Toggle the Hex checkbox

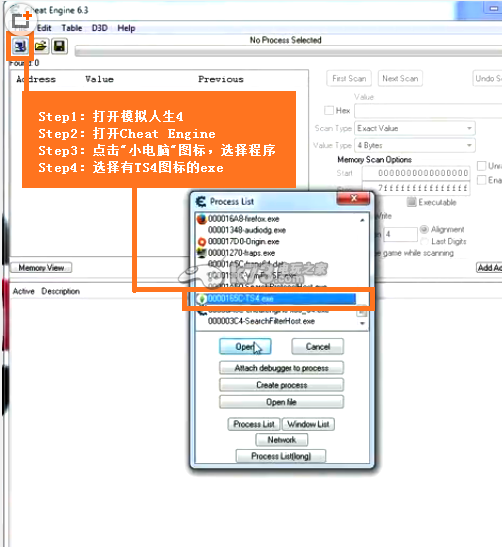[x=329, y=111]
